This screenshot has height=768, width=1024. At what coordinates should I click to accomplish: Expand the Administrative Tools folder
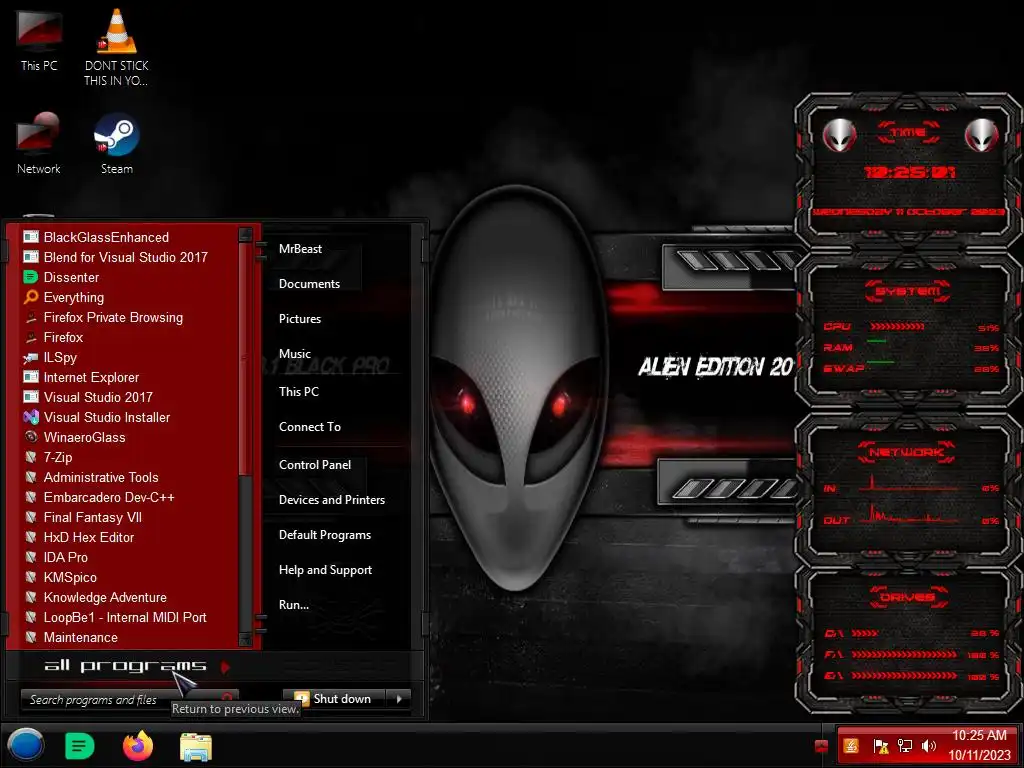[x=101, y=477]
